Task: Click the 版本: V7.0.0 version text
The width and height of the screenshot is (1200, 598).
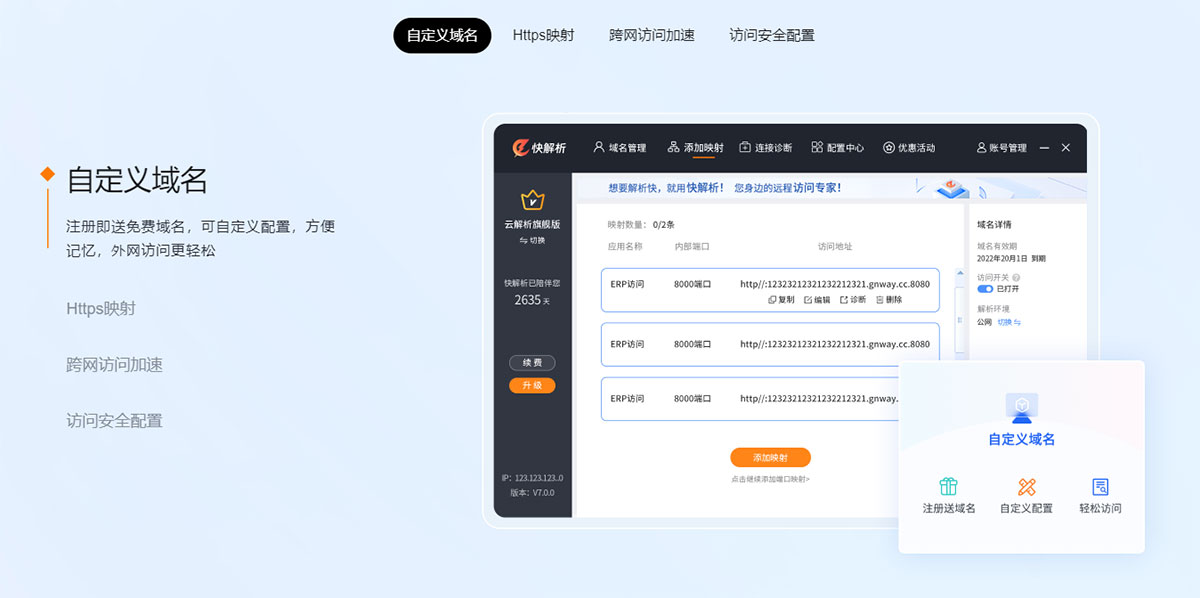Action: (x=532, y=492)
